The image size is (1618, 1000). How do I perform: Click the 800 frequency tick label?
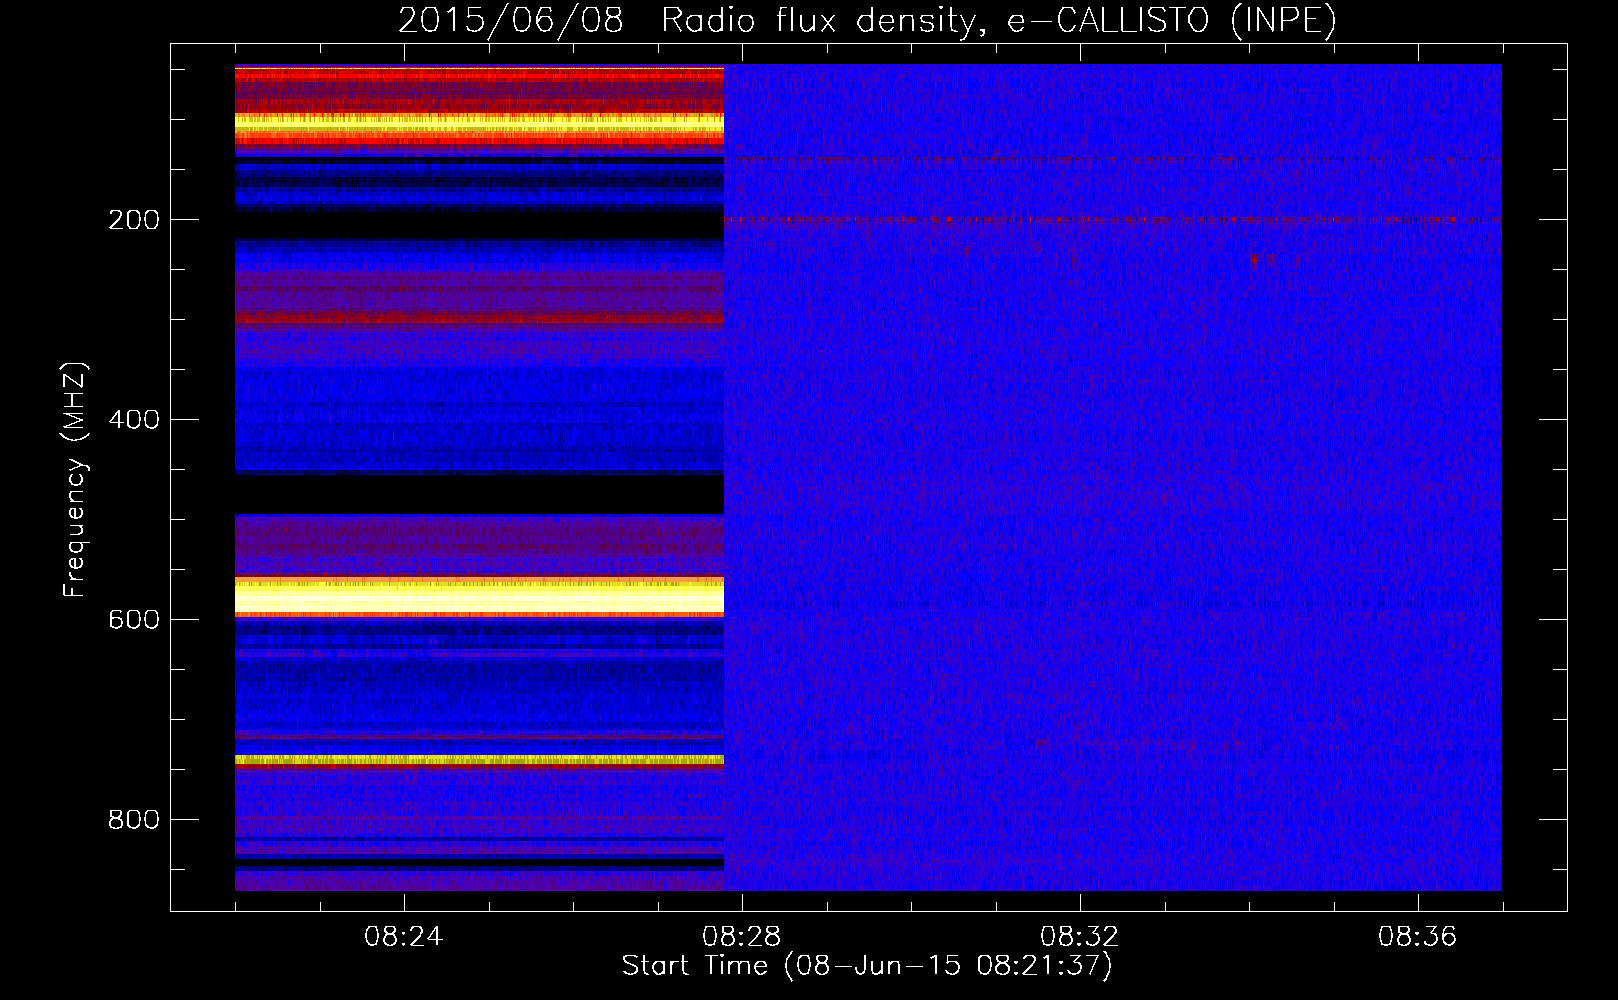coord(133,820)
